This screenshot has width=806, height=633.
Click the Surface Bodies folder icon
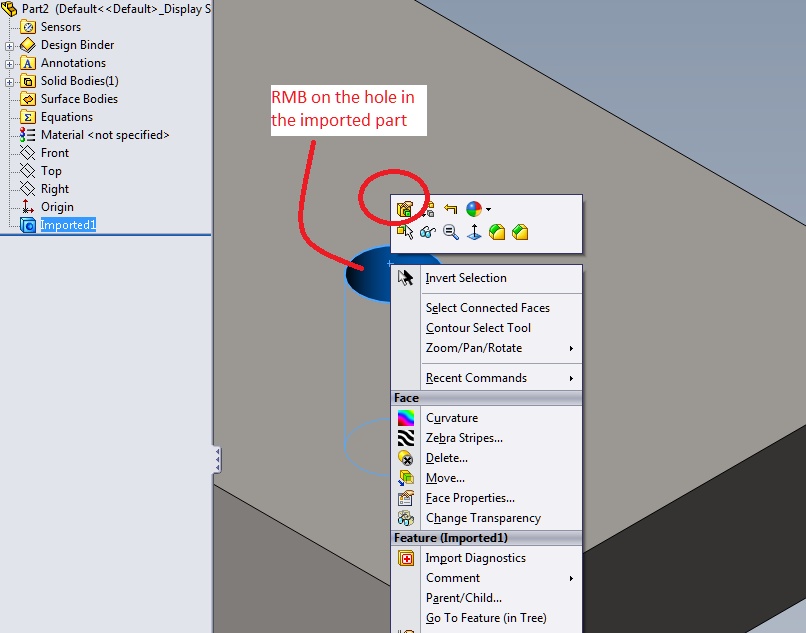click(x=28, y=99)
